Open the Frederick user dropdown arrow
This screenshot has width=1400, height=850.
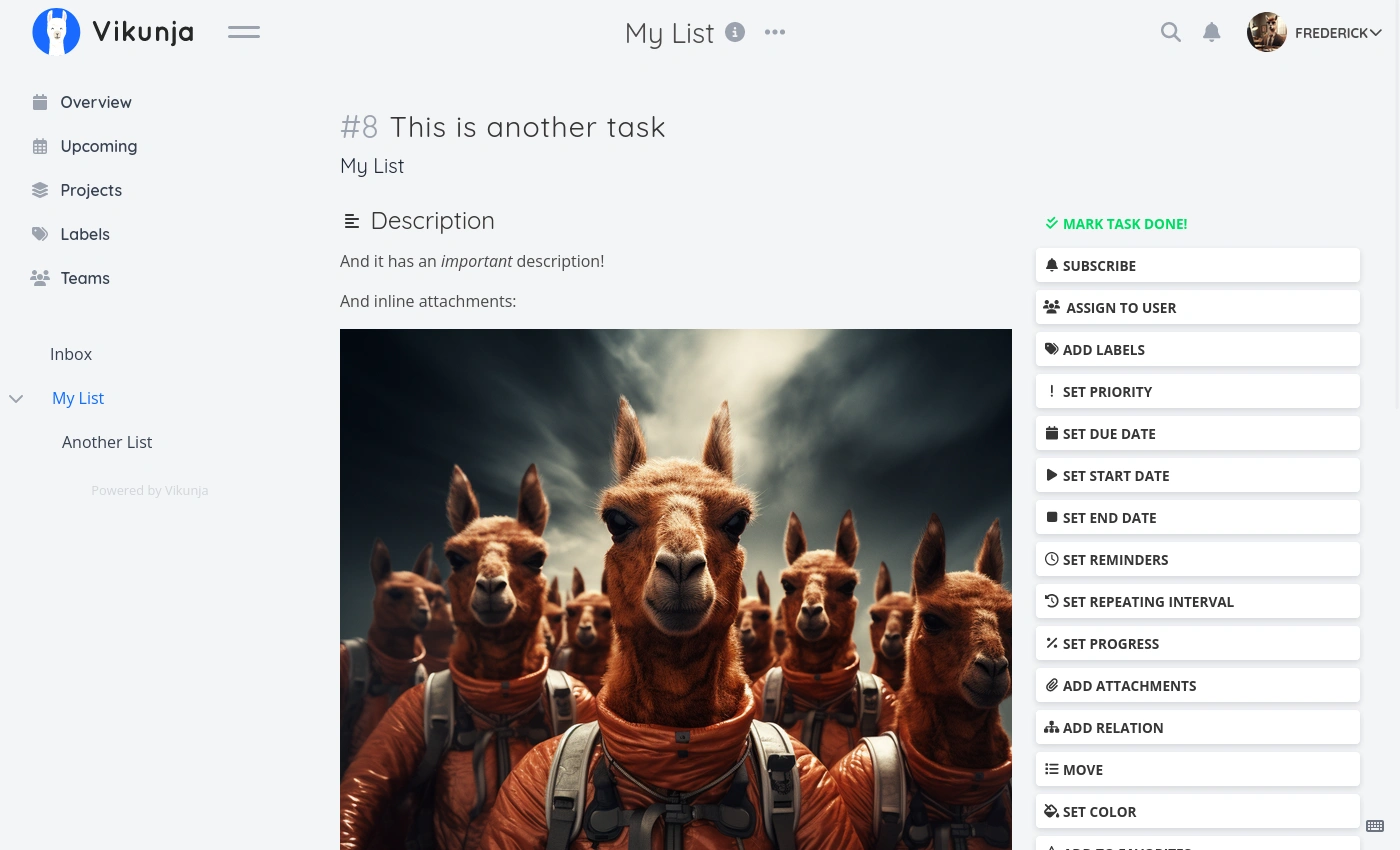(x=1376, y=33)
